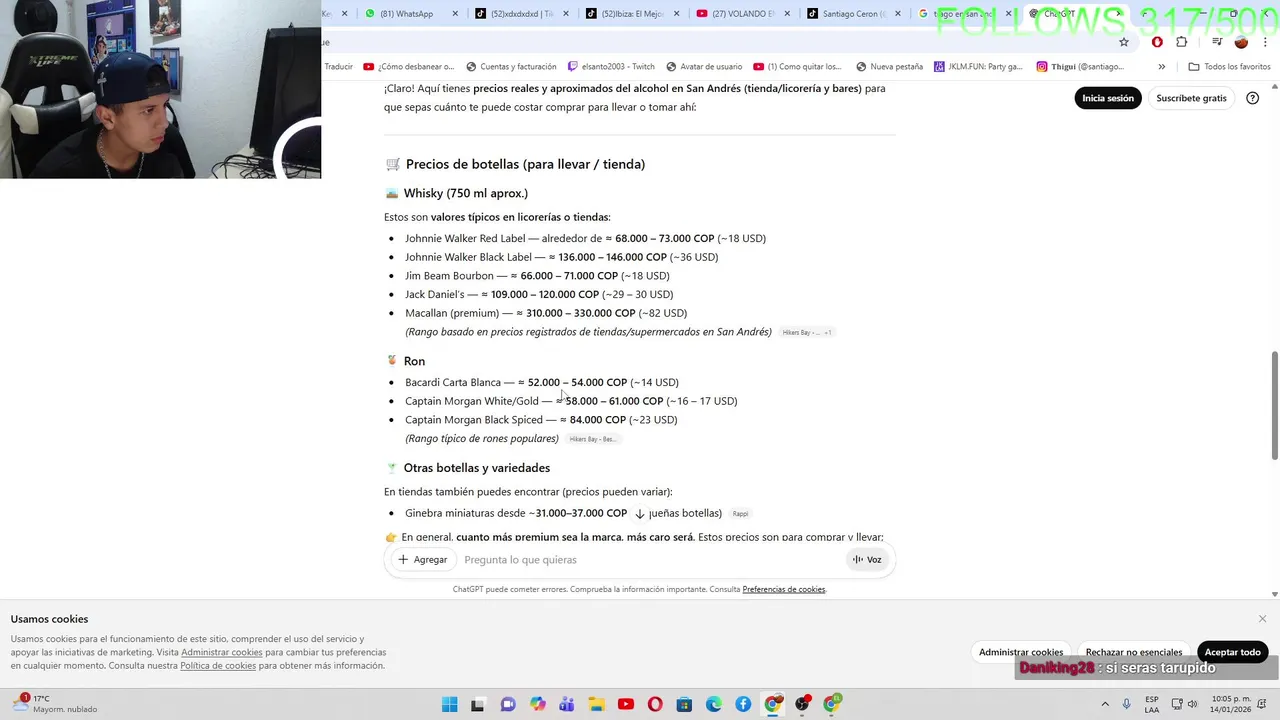Click the Opera extension icon in toolbar

pyautogui.click(x=1157, y=42)
